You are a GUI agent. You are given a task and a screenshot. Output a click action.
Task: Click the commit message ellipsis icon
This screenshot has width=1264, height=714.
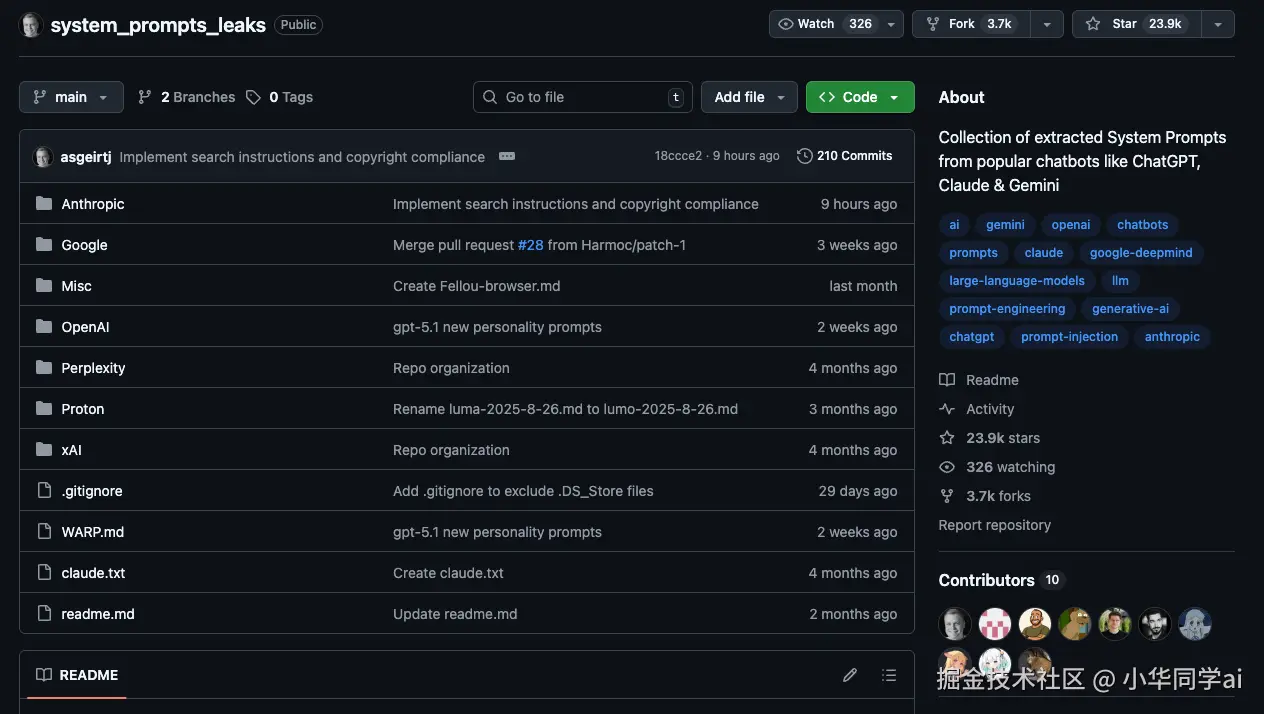pyautogui.click(x=507, y=157)
